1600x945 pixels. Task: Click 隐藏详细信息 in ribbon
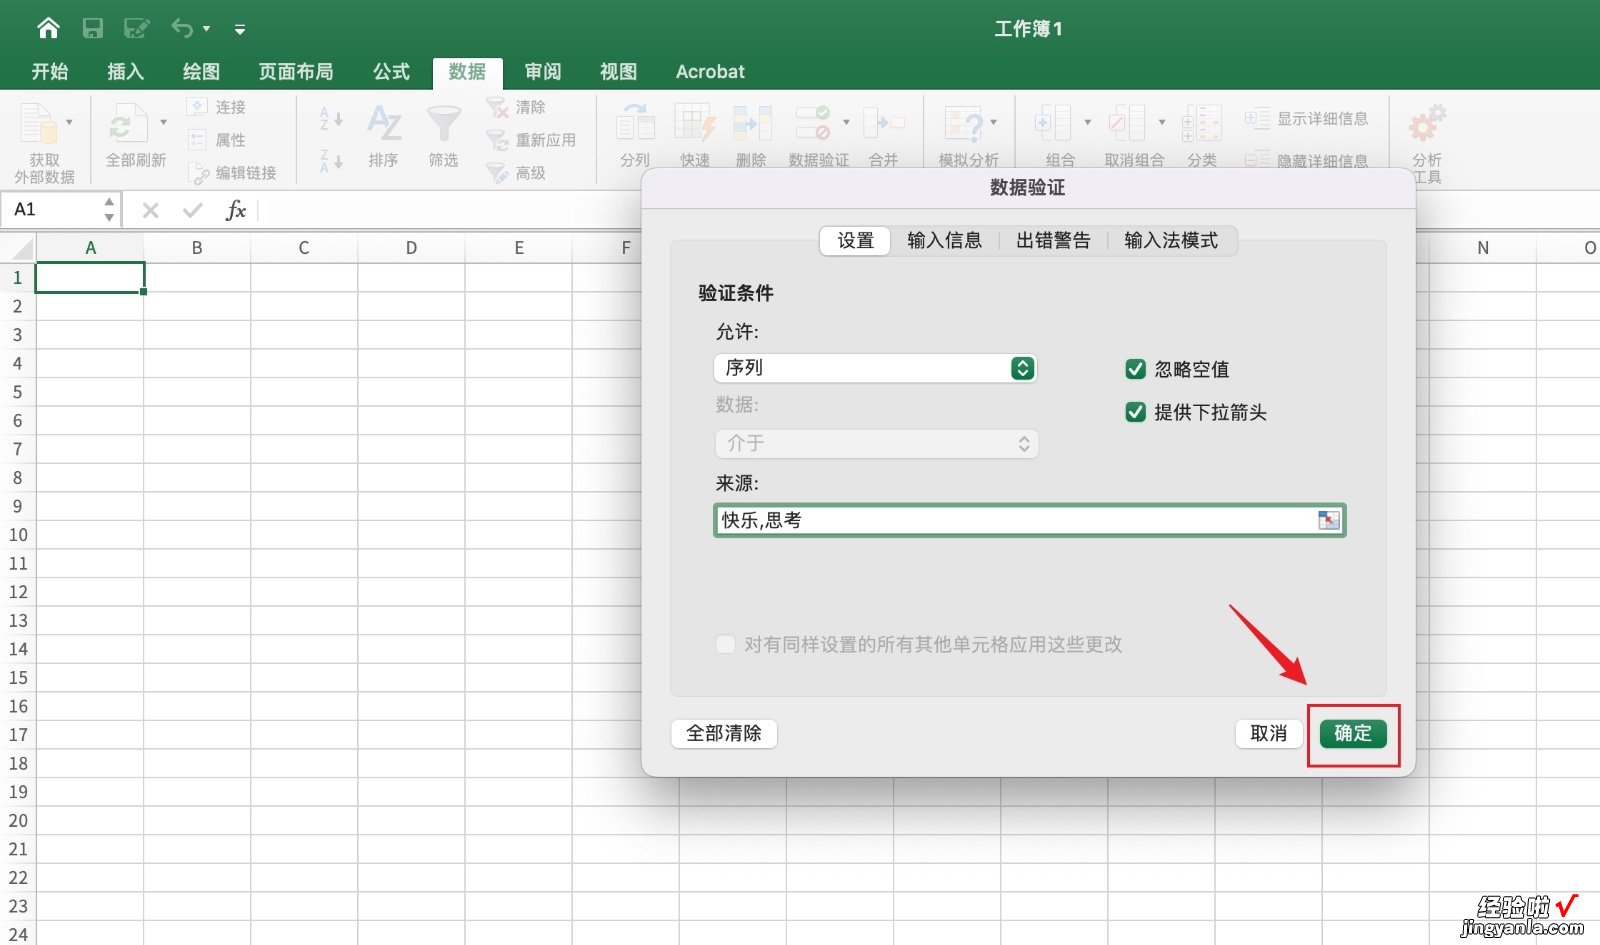(1306, 160)
